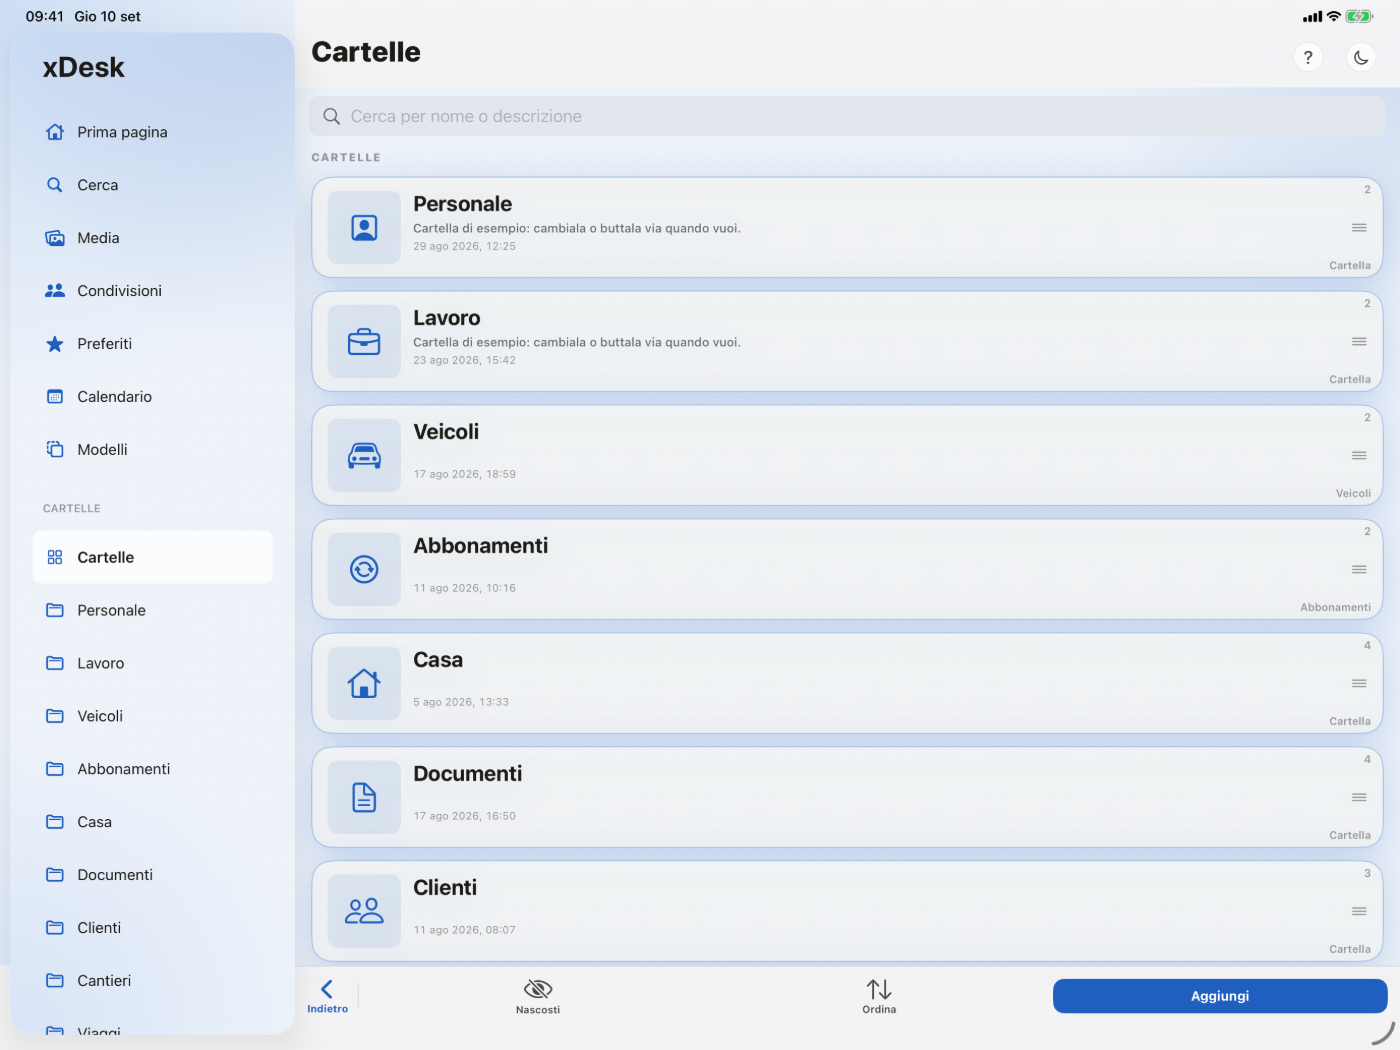Open Prima pagina in the sidebar

(152, 132)
